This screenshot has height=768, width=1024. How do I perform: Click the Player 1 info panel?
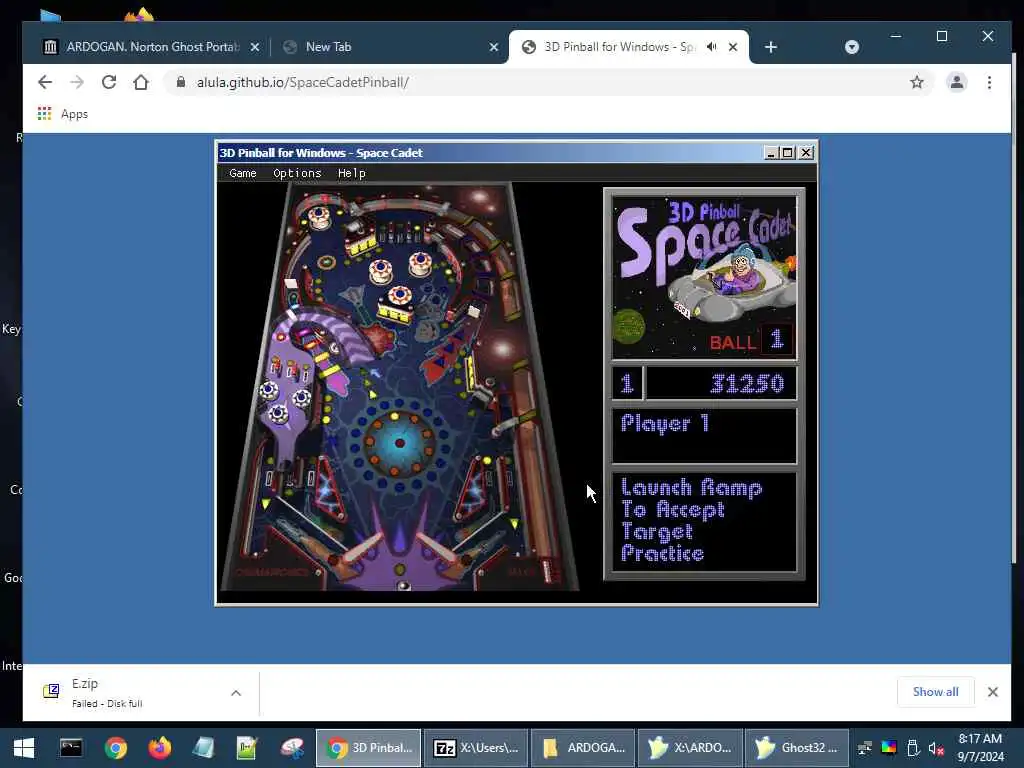[x=704, y=436]
